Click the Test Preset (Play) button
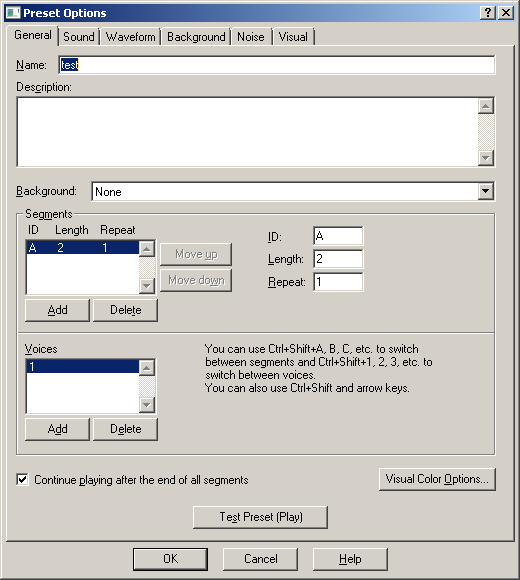 pos(261,517)
